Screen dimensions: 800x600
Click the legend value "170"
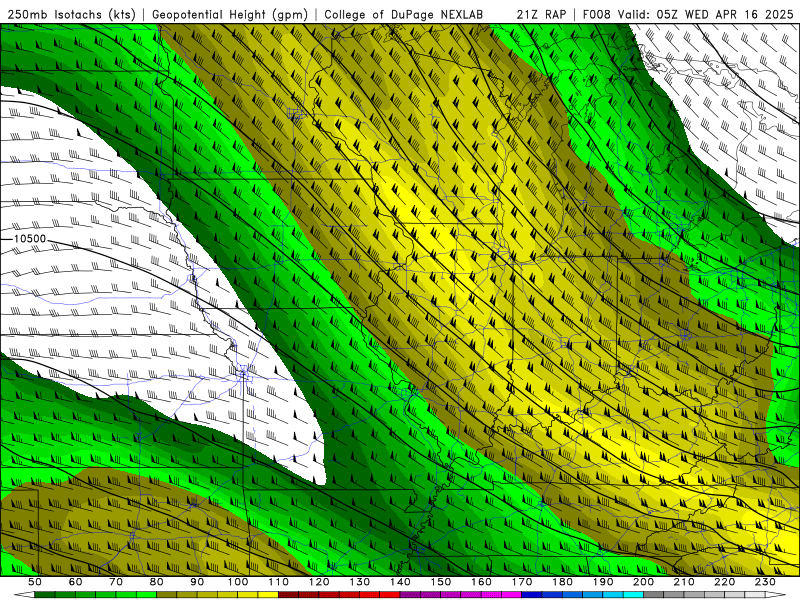point(522,582)
